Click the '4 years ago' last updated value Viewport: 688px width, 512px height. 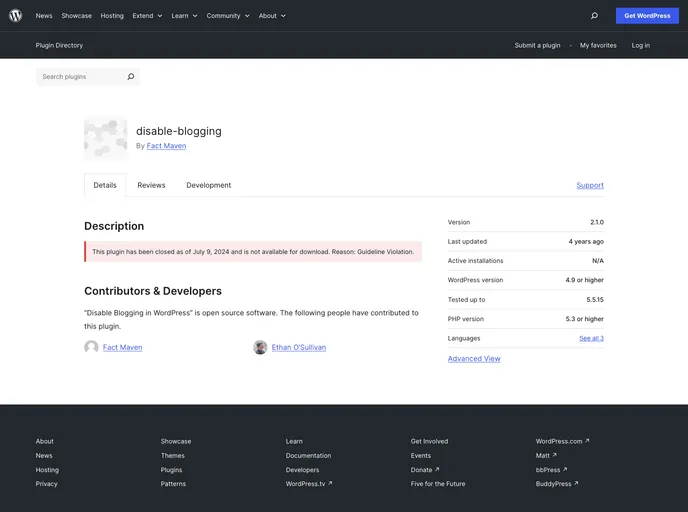coord(586,241)
